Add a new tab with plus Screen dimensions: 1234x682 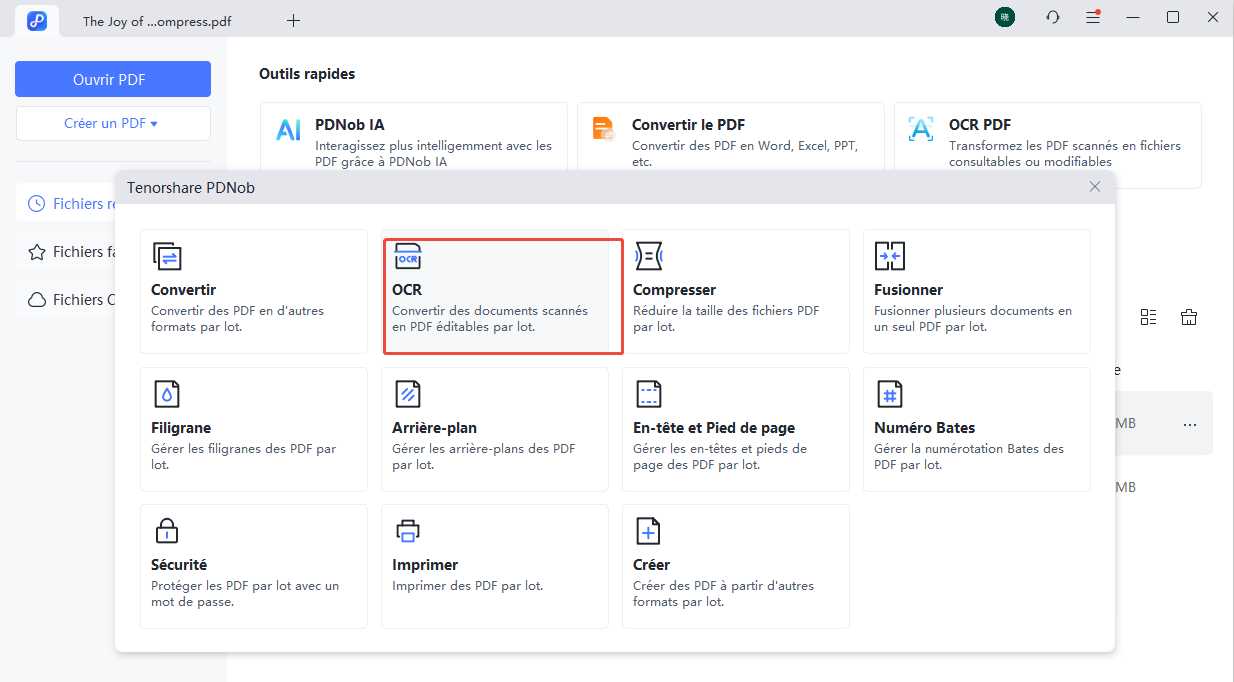pos(293,20)
